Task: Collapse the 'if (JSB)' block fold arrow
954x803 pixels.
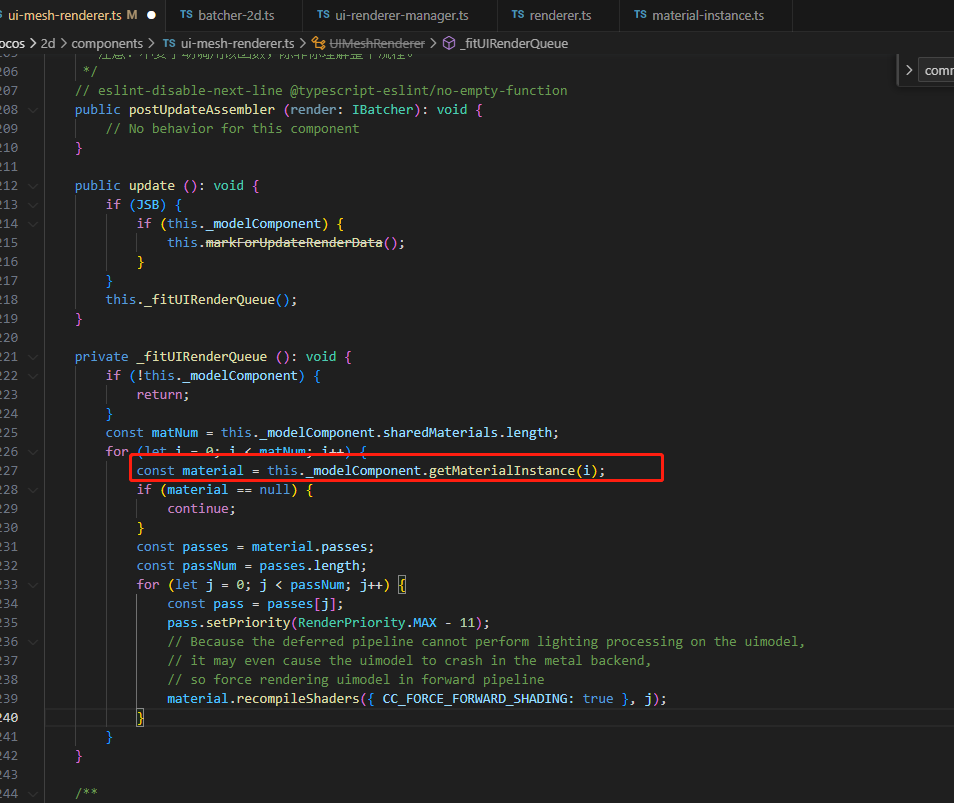Action: coord(33,205)
